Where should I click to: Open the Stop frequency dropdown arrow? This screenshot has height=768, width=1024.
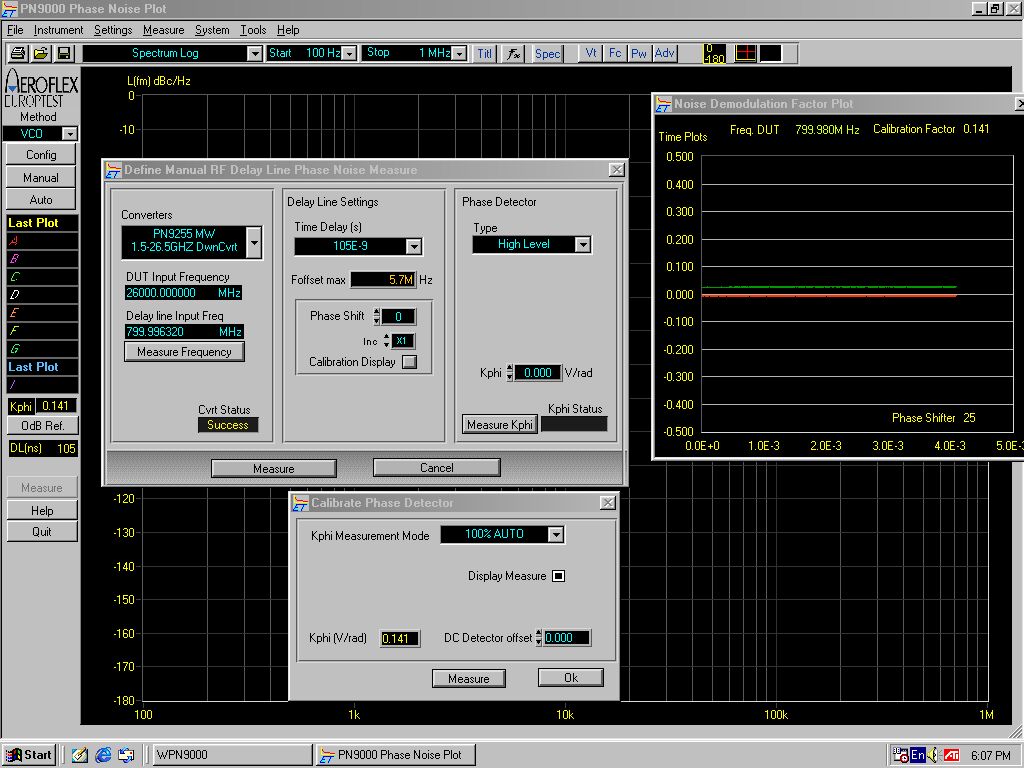tap(460, 54)
